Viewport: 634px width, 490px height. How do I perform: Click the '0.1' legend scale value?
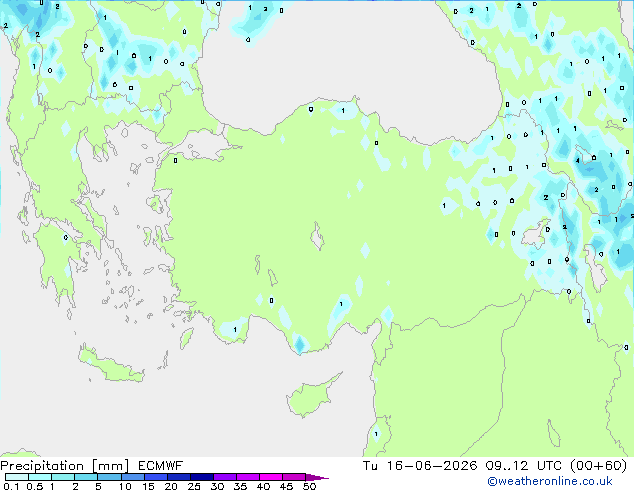click(x=11, y=486)
